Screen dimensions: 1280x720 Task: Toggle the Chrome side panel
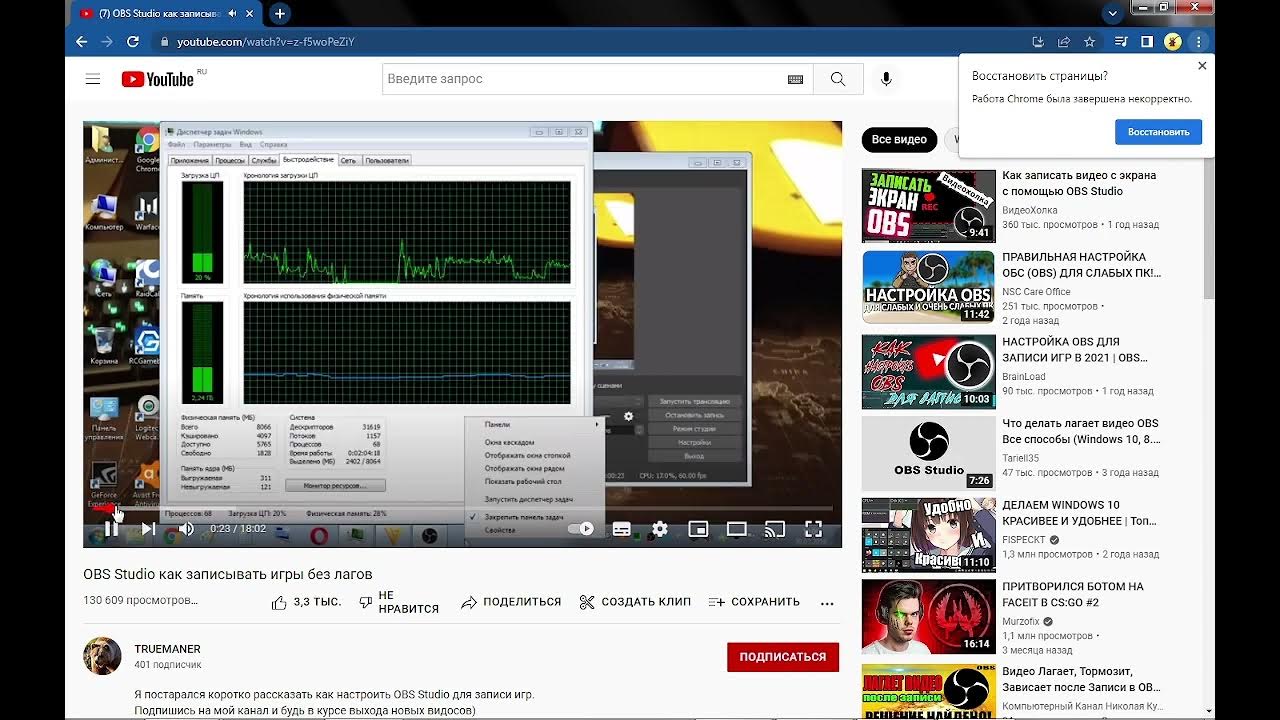1147,42
